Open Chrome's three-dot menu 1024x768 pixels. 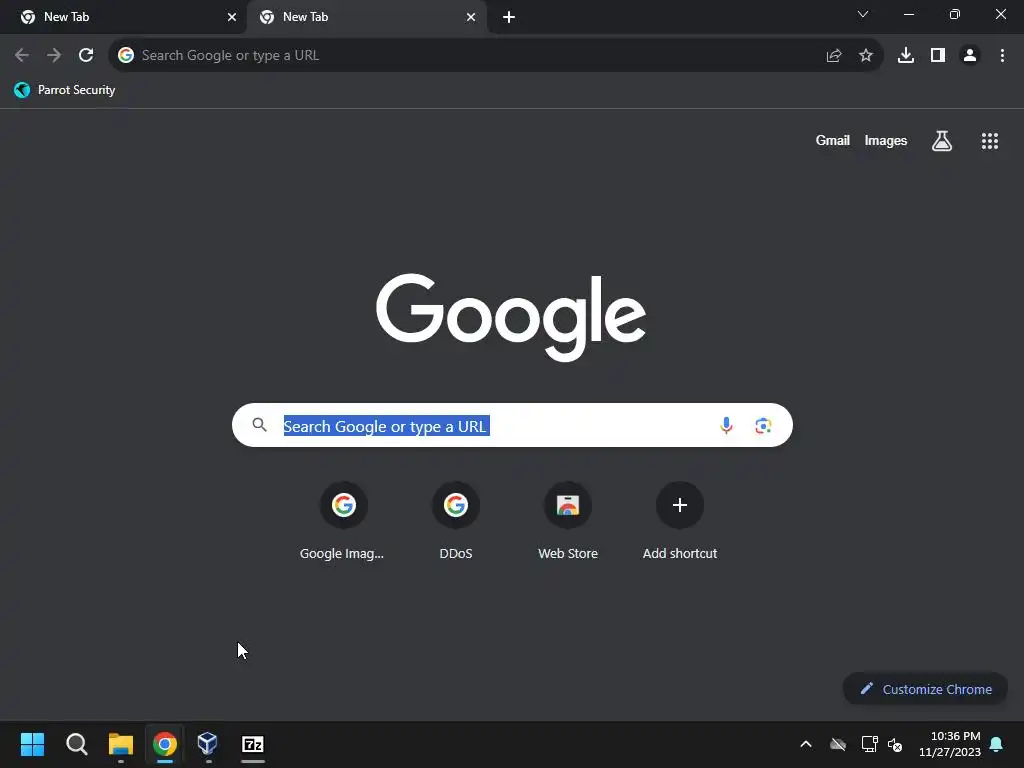click(1002, 56)
